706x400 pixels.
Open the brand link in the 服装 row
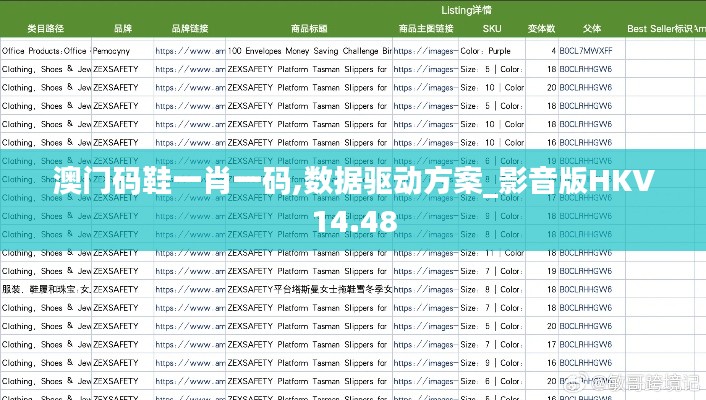[x=190, y=290]
